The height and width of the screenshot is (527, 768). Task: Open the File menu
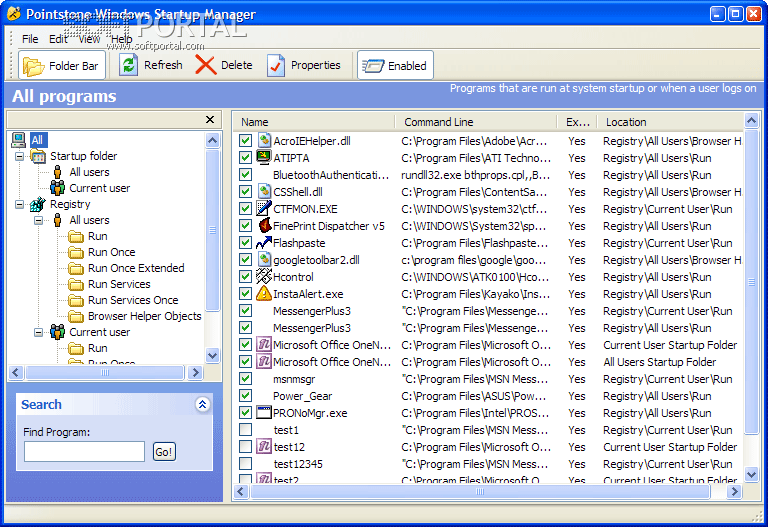30,39
